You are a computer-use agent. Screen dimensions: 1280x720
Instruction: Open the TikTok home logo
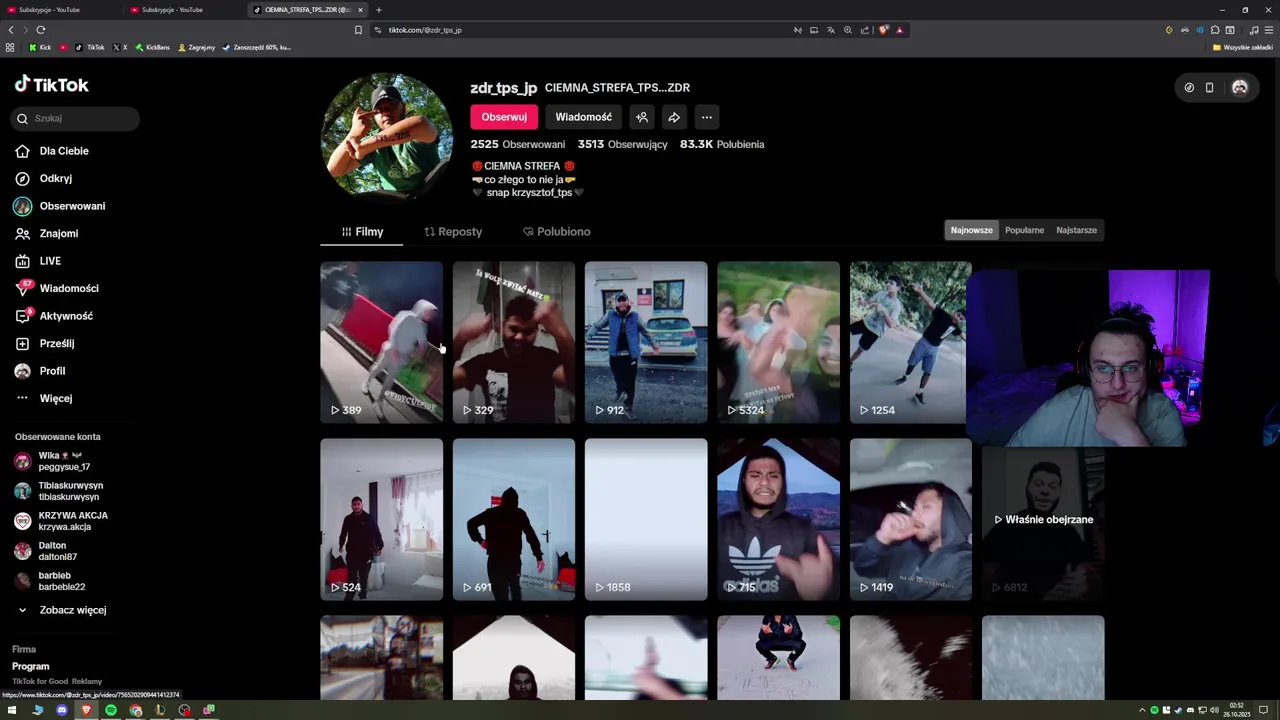52,85
